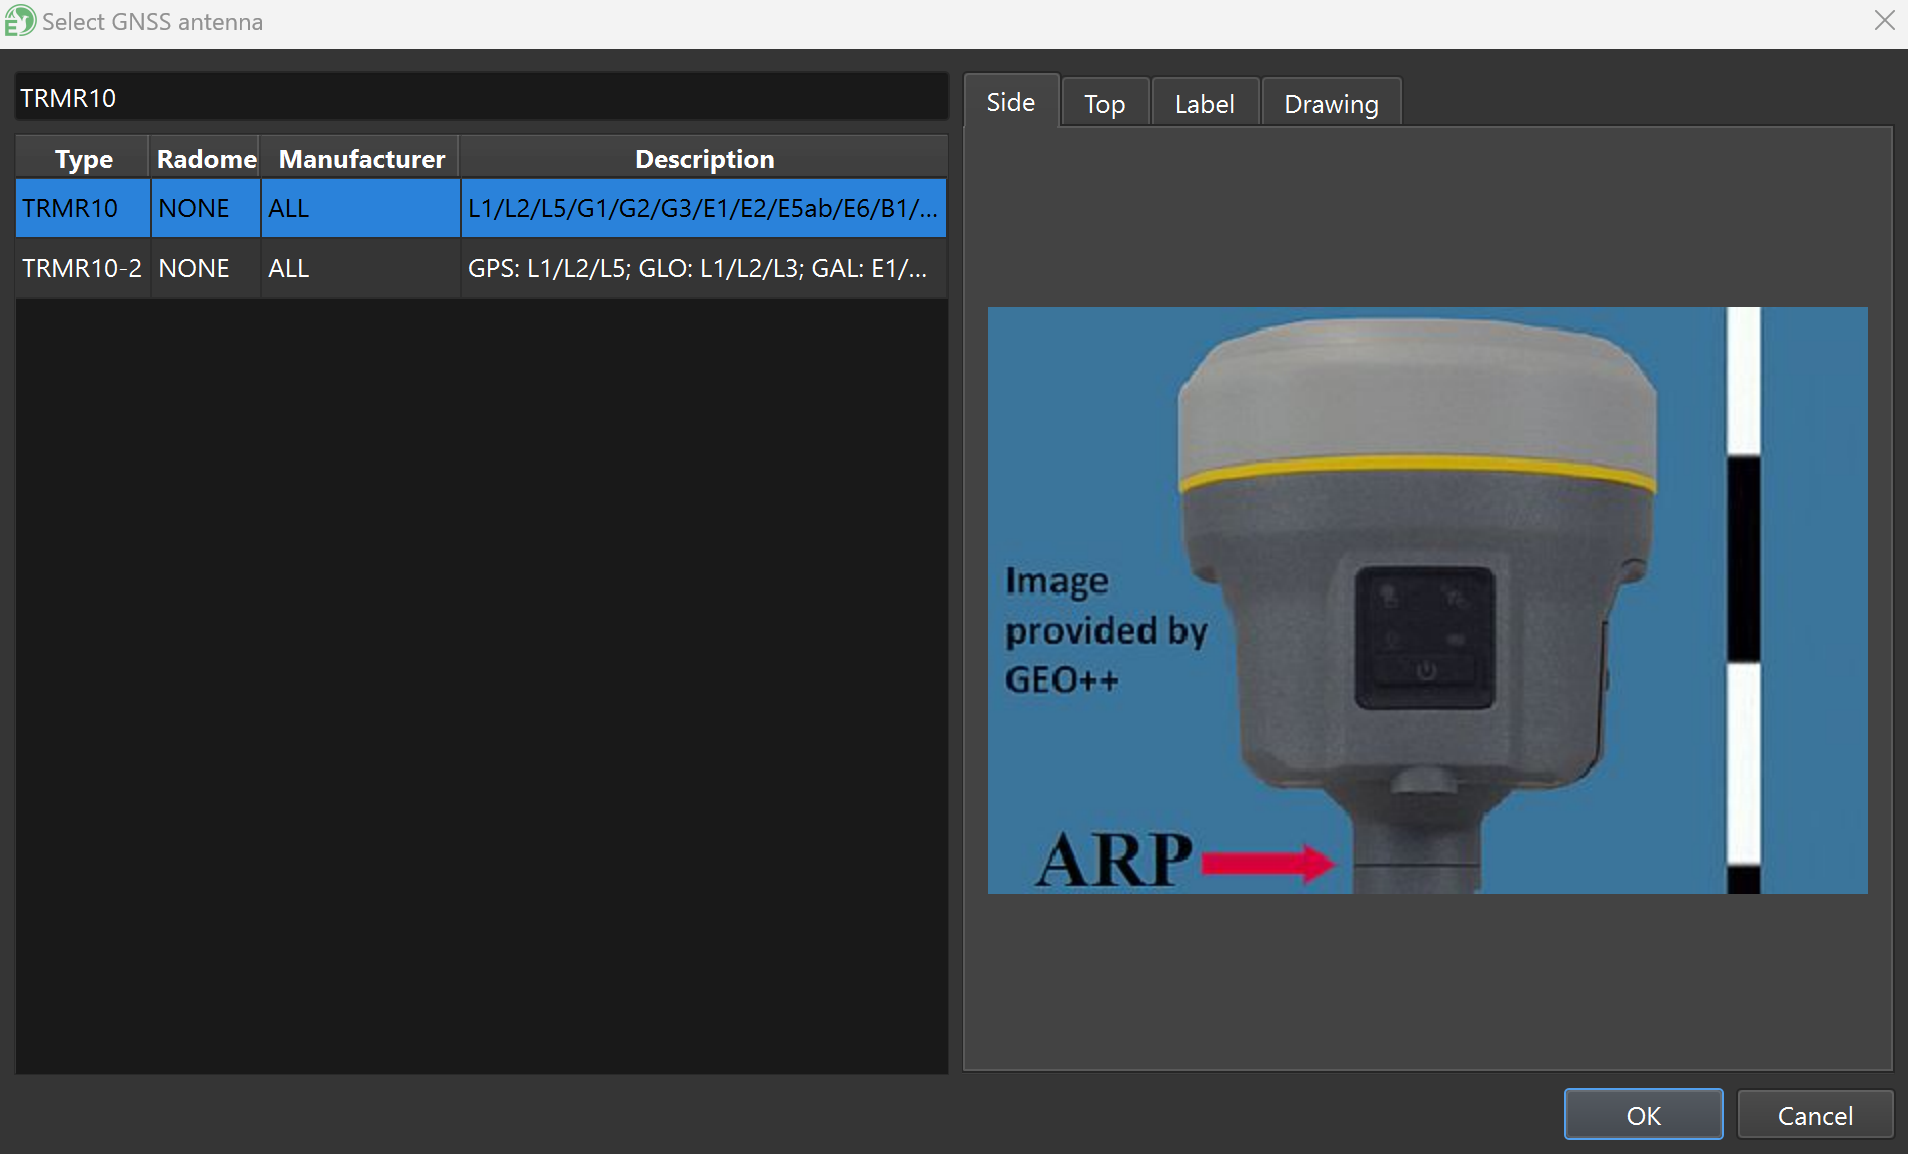Close the Select GNSS antenna dialog

coord(1884,21)
